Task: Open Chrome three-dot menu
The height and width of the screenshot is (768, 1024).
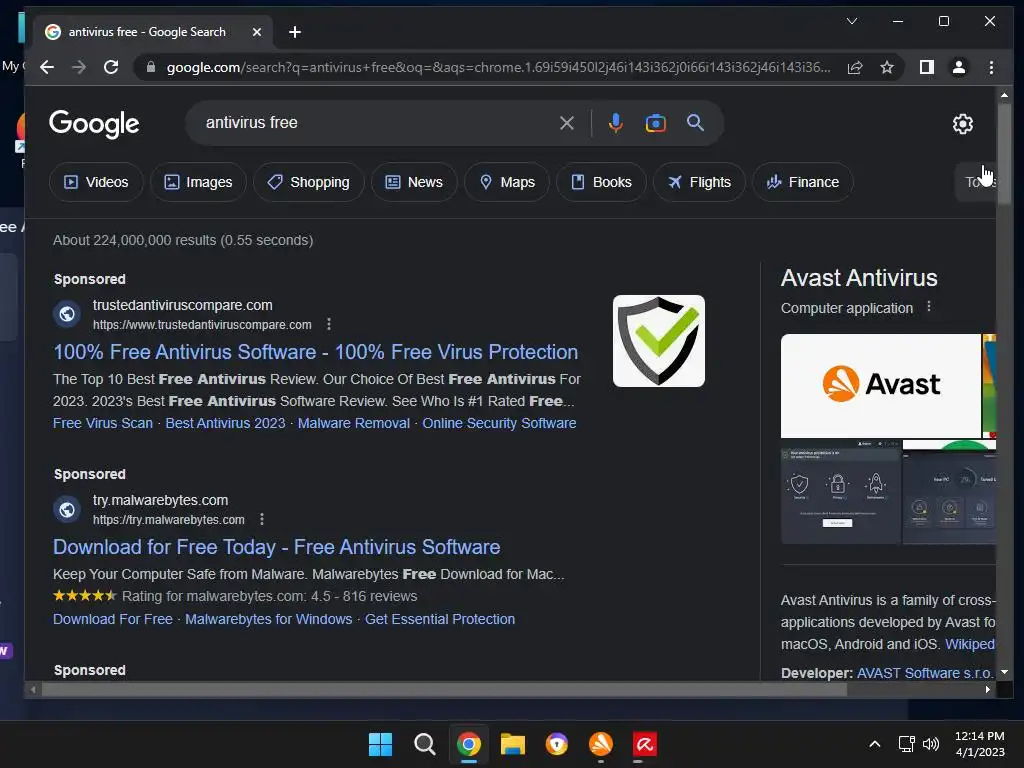Action: click(x=991, y=67)
